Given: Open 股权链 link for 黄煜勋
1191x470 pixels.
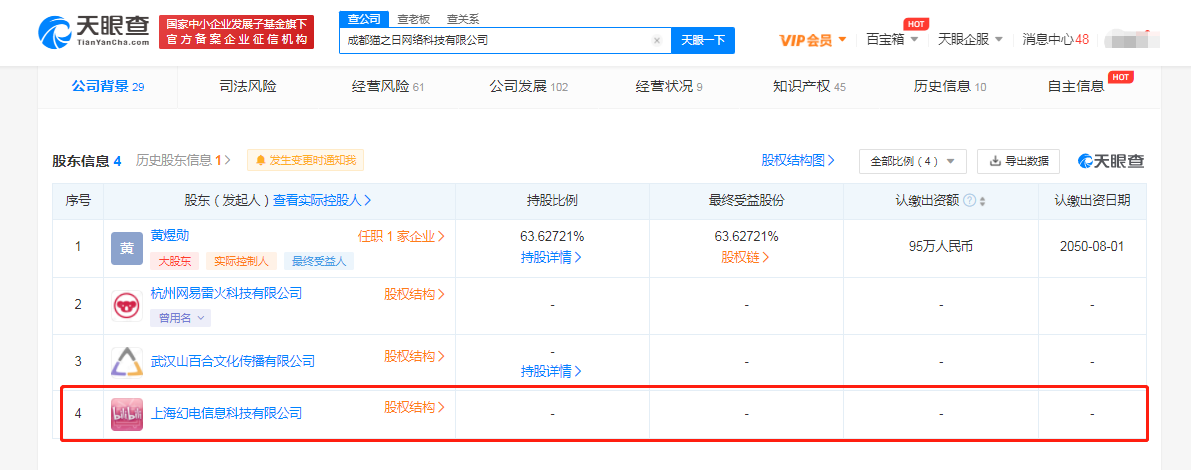Looking at the screenshot, I should (x=746, y=257).
